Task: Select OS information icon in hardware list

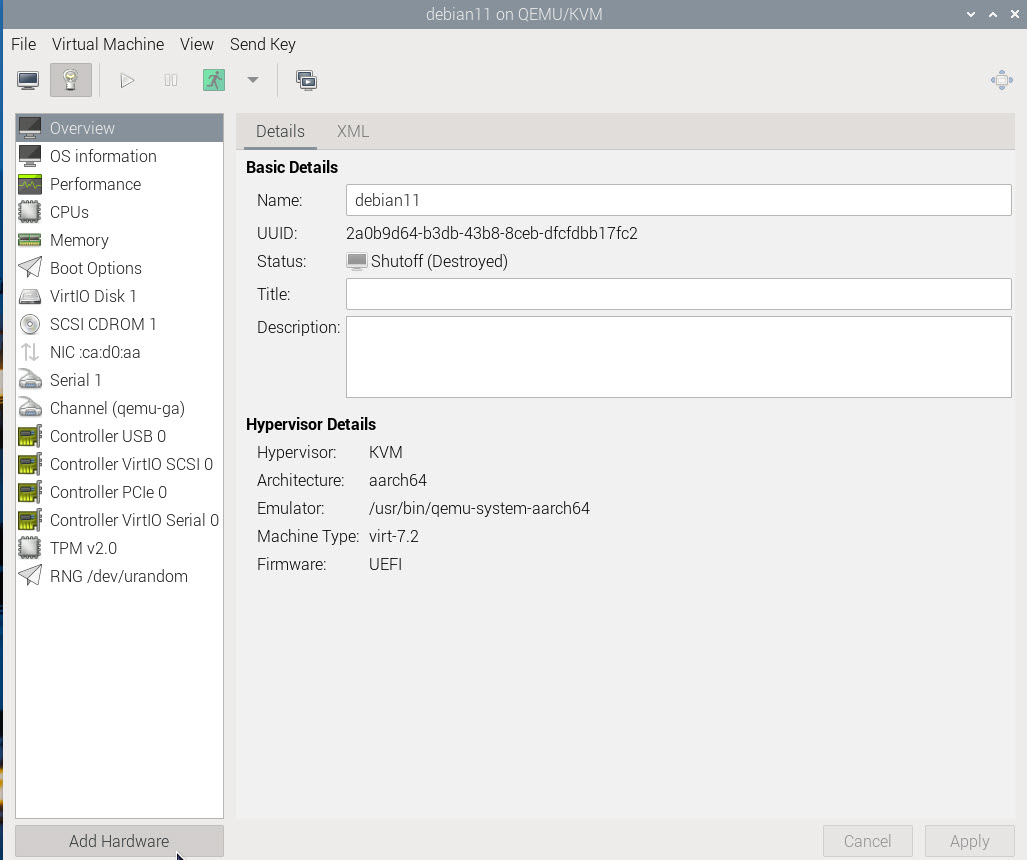Action: (x=30, y=156)
